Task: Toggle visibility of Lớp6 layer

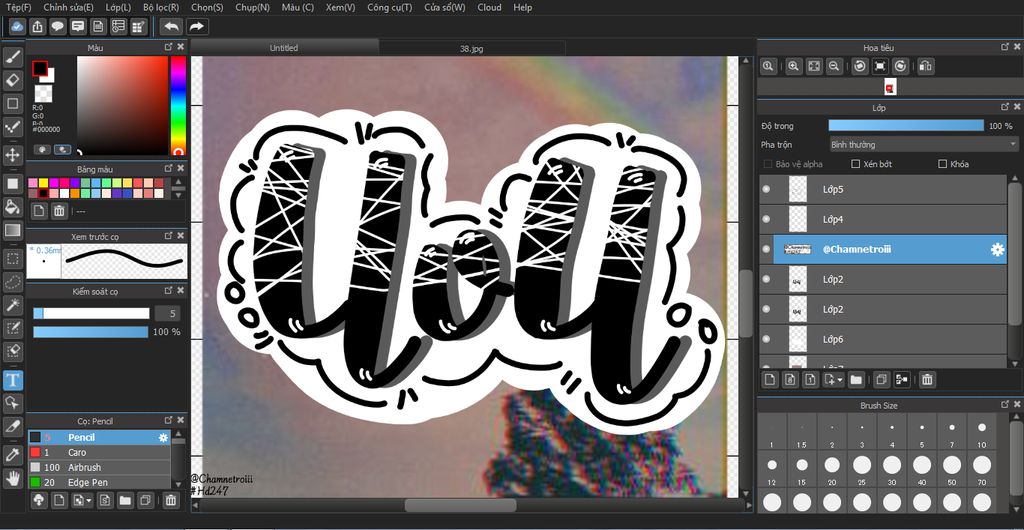Action: click(766, 339)
